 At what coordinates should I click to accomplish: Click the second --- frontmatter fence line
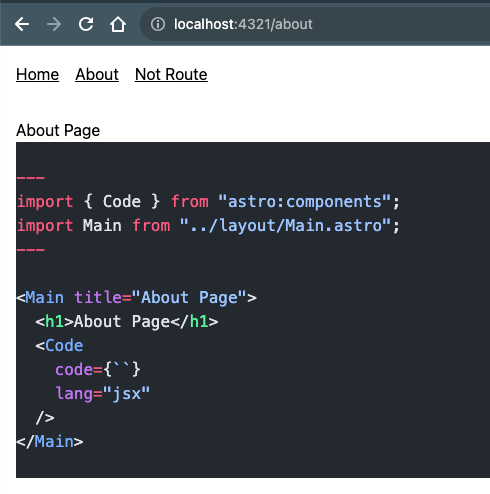point(31,250)
